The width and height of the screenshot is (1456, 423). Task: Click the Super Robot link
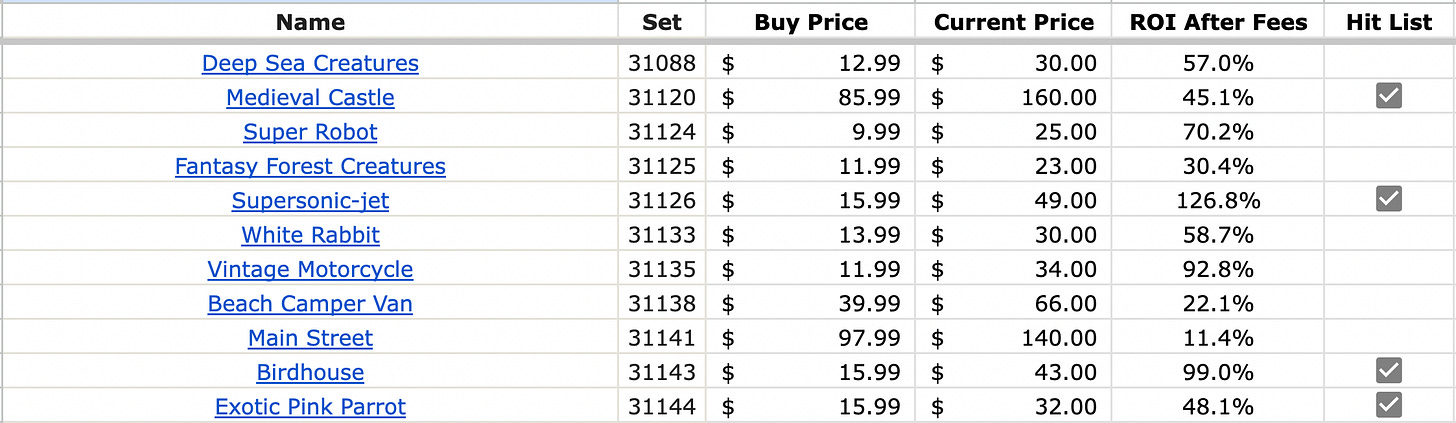pos(310,132)
